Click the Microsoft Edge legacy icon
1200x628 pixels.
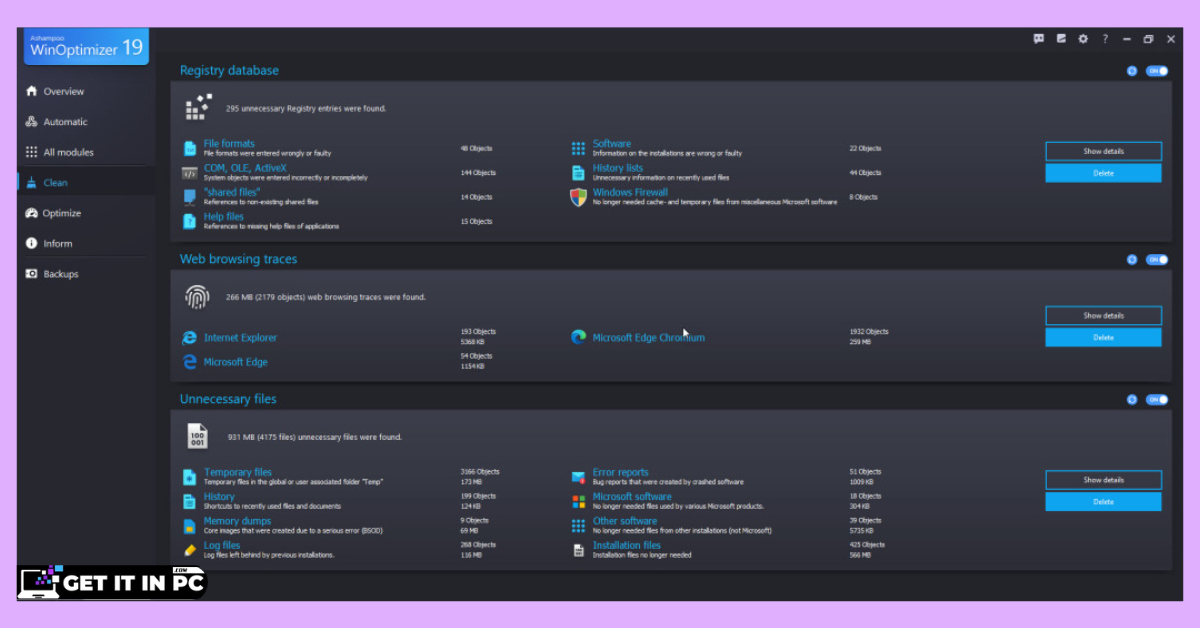[189, 362]
